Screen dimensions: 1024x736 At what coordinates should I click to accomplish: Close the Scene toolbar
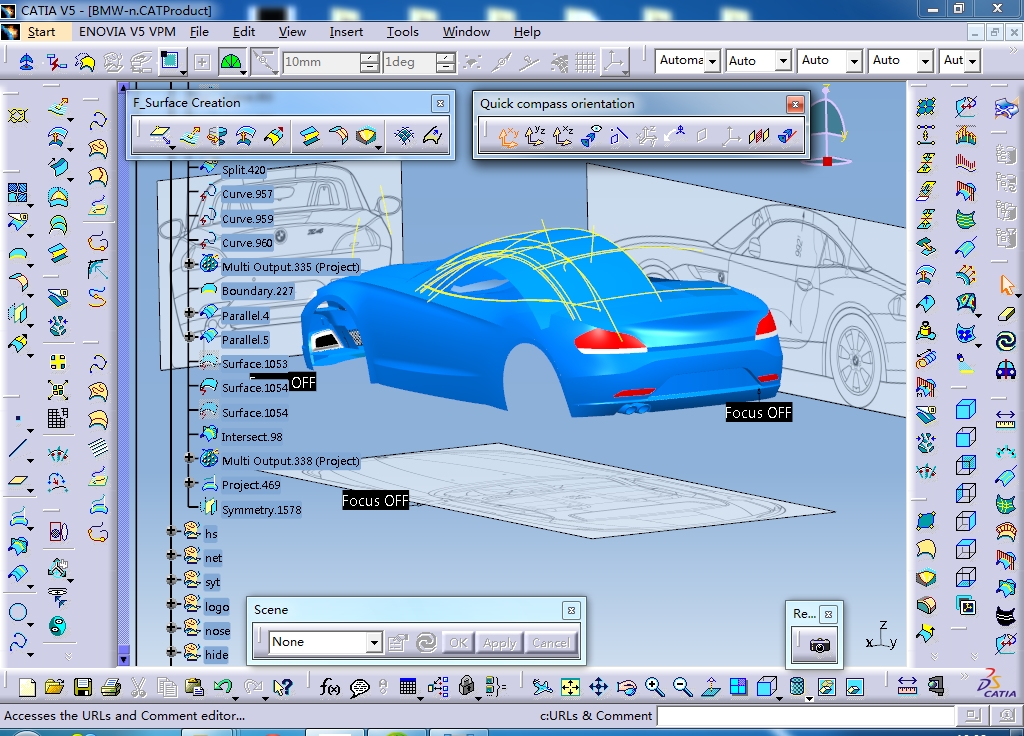coord(571,610)
